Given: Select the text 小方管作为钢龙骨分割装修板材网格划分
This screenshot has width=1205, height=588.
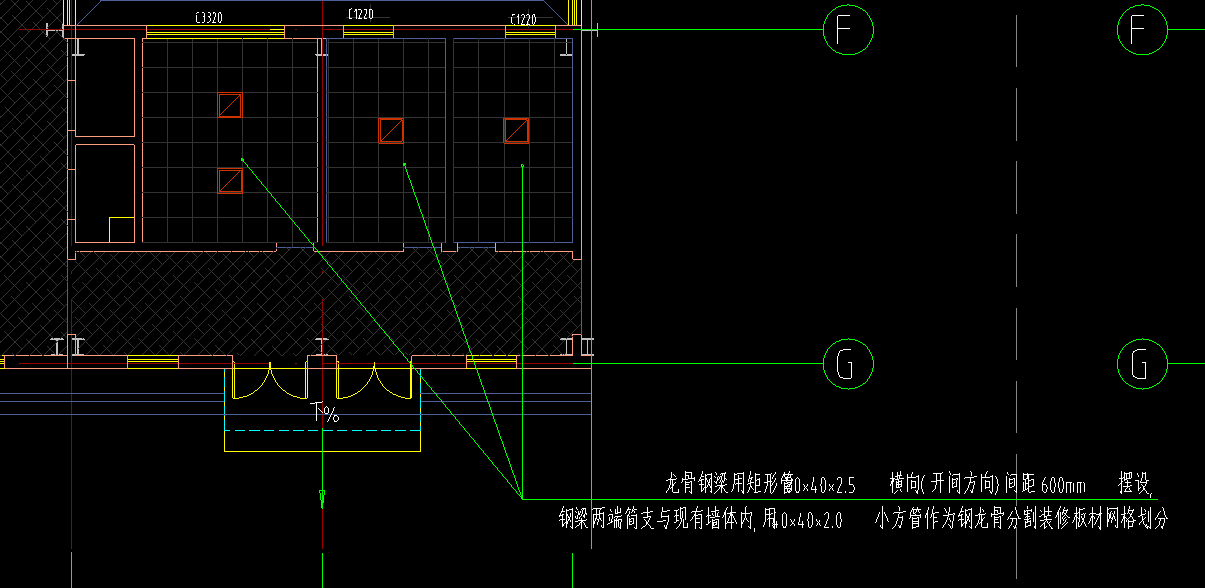Looking at the screenshot, I should 1021,520.
